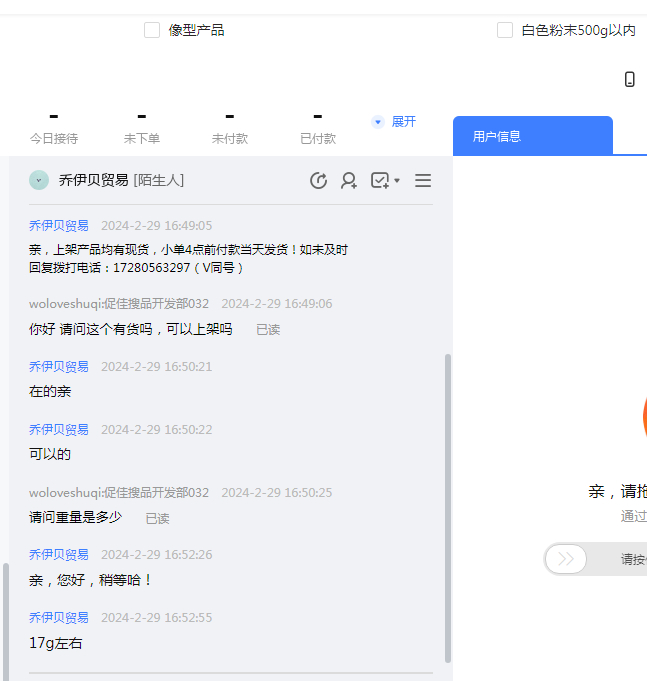Click the message reading 17g左右
Screen dimensions: 647x681
click(56, 643)
